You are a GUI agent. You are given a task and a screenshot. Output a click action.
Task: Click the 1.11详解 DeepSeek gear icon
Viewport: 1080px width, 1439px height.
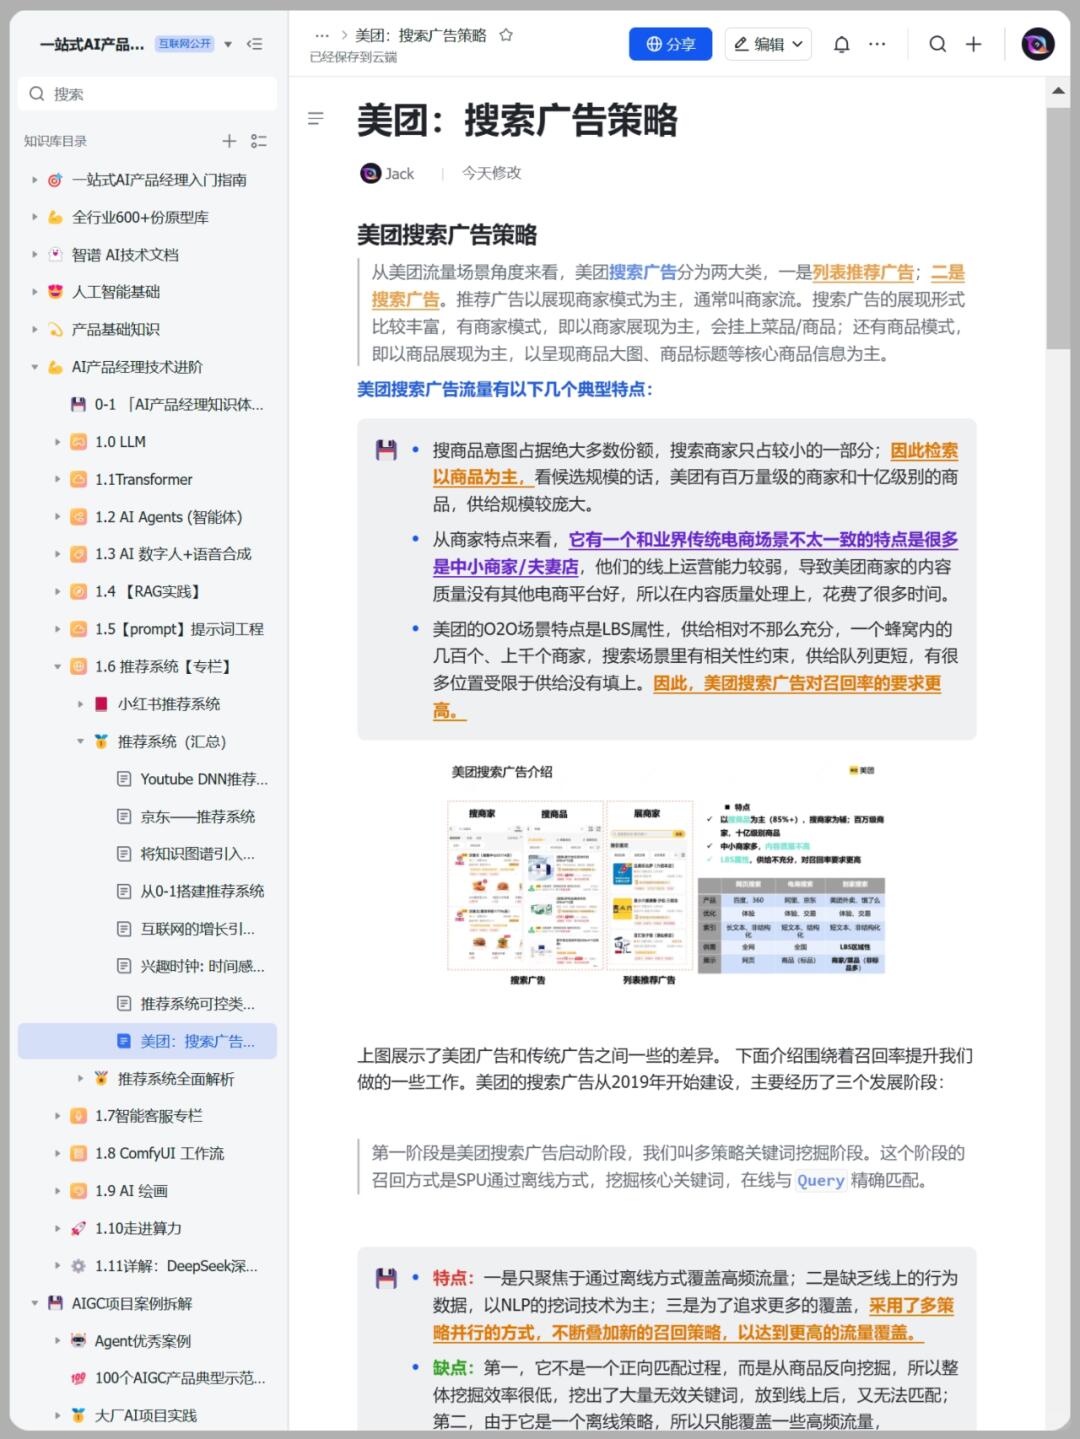pyautogui.click(x=78, y=1266)
